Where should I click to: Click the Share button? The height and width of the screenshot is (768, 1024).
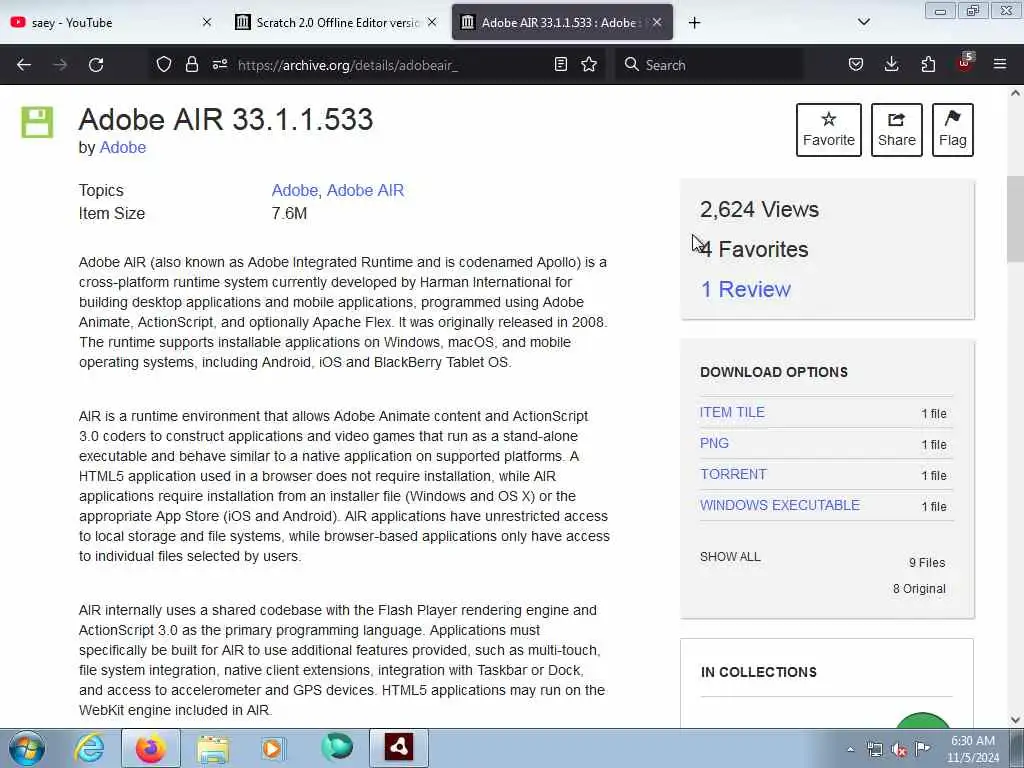click(897, 130)
